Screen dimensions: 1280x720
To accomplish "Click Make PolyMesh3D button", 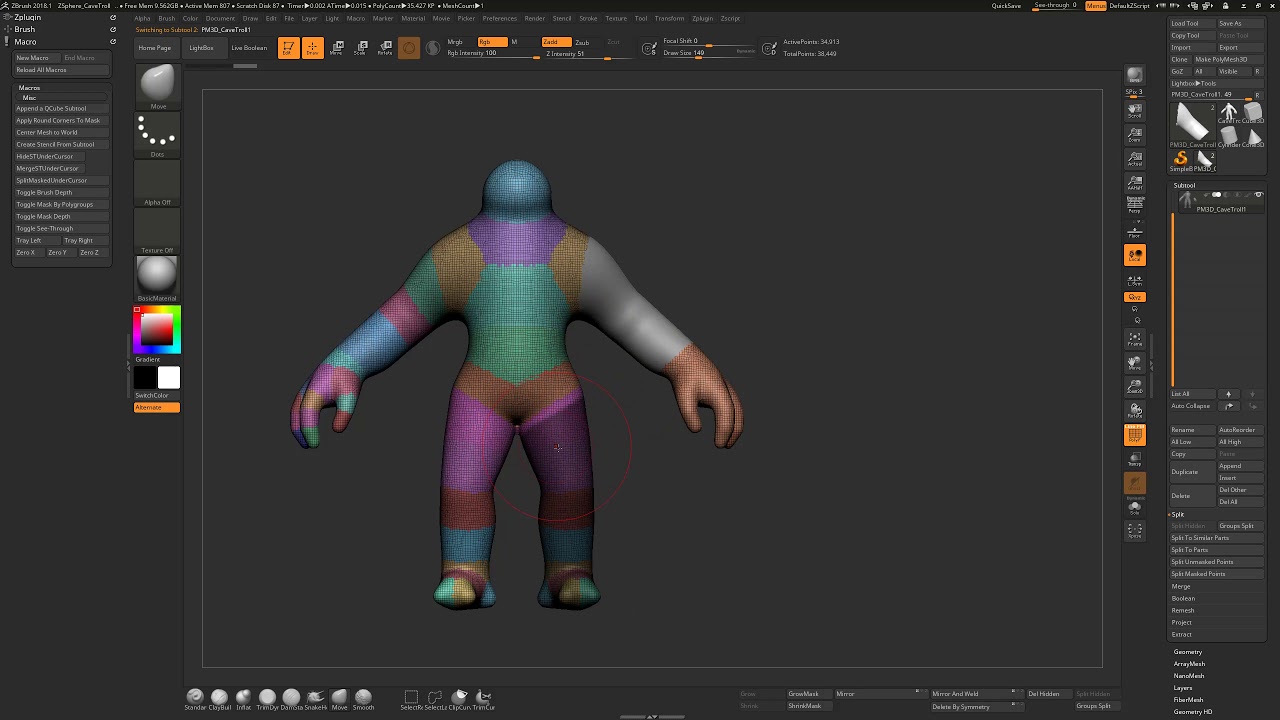I will tap(1229, 59).
